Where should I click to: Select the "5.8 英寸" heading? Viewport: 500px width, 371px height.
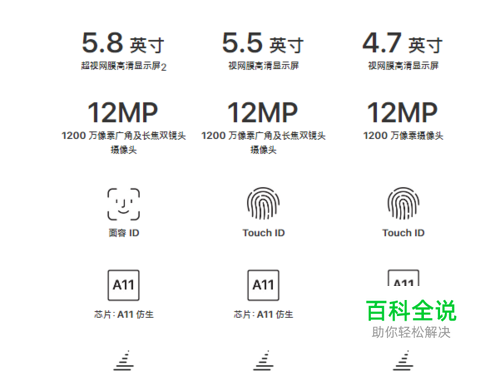(123, 43)
